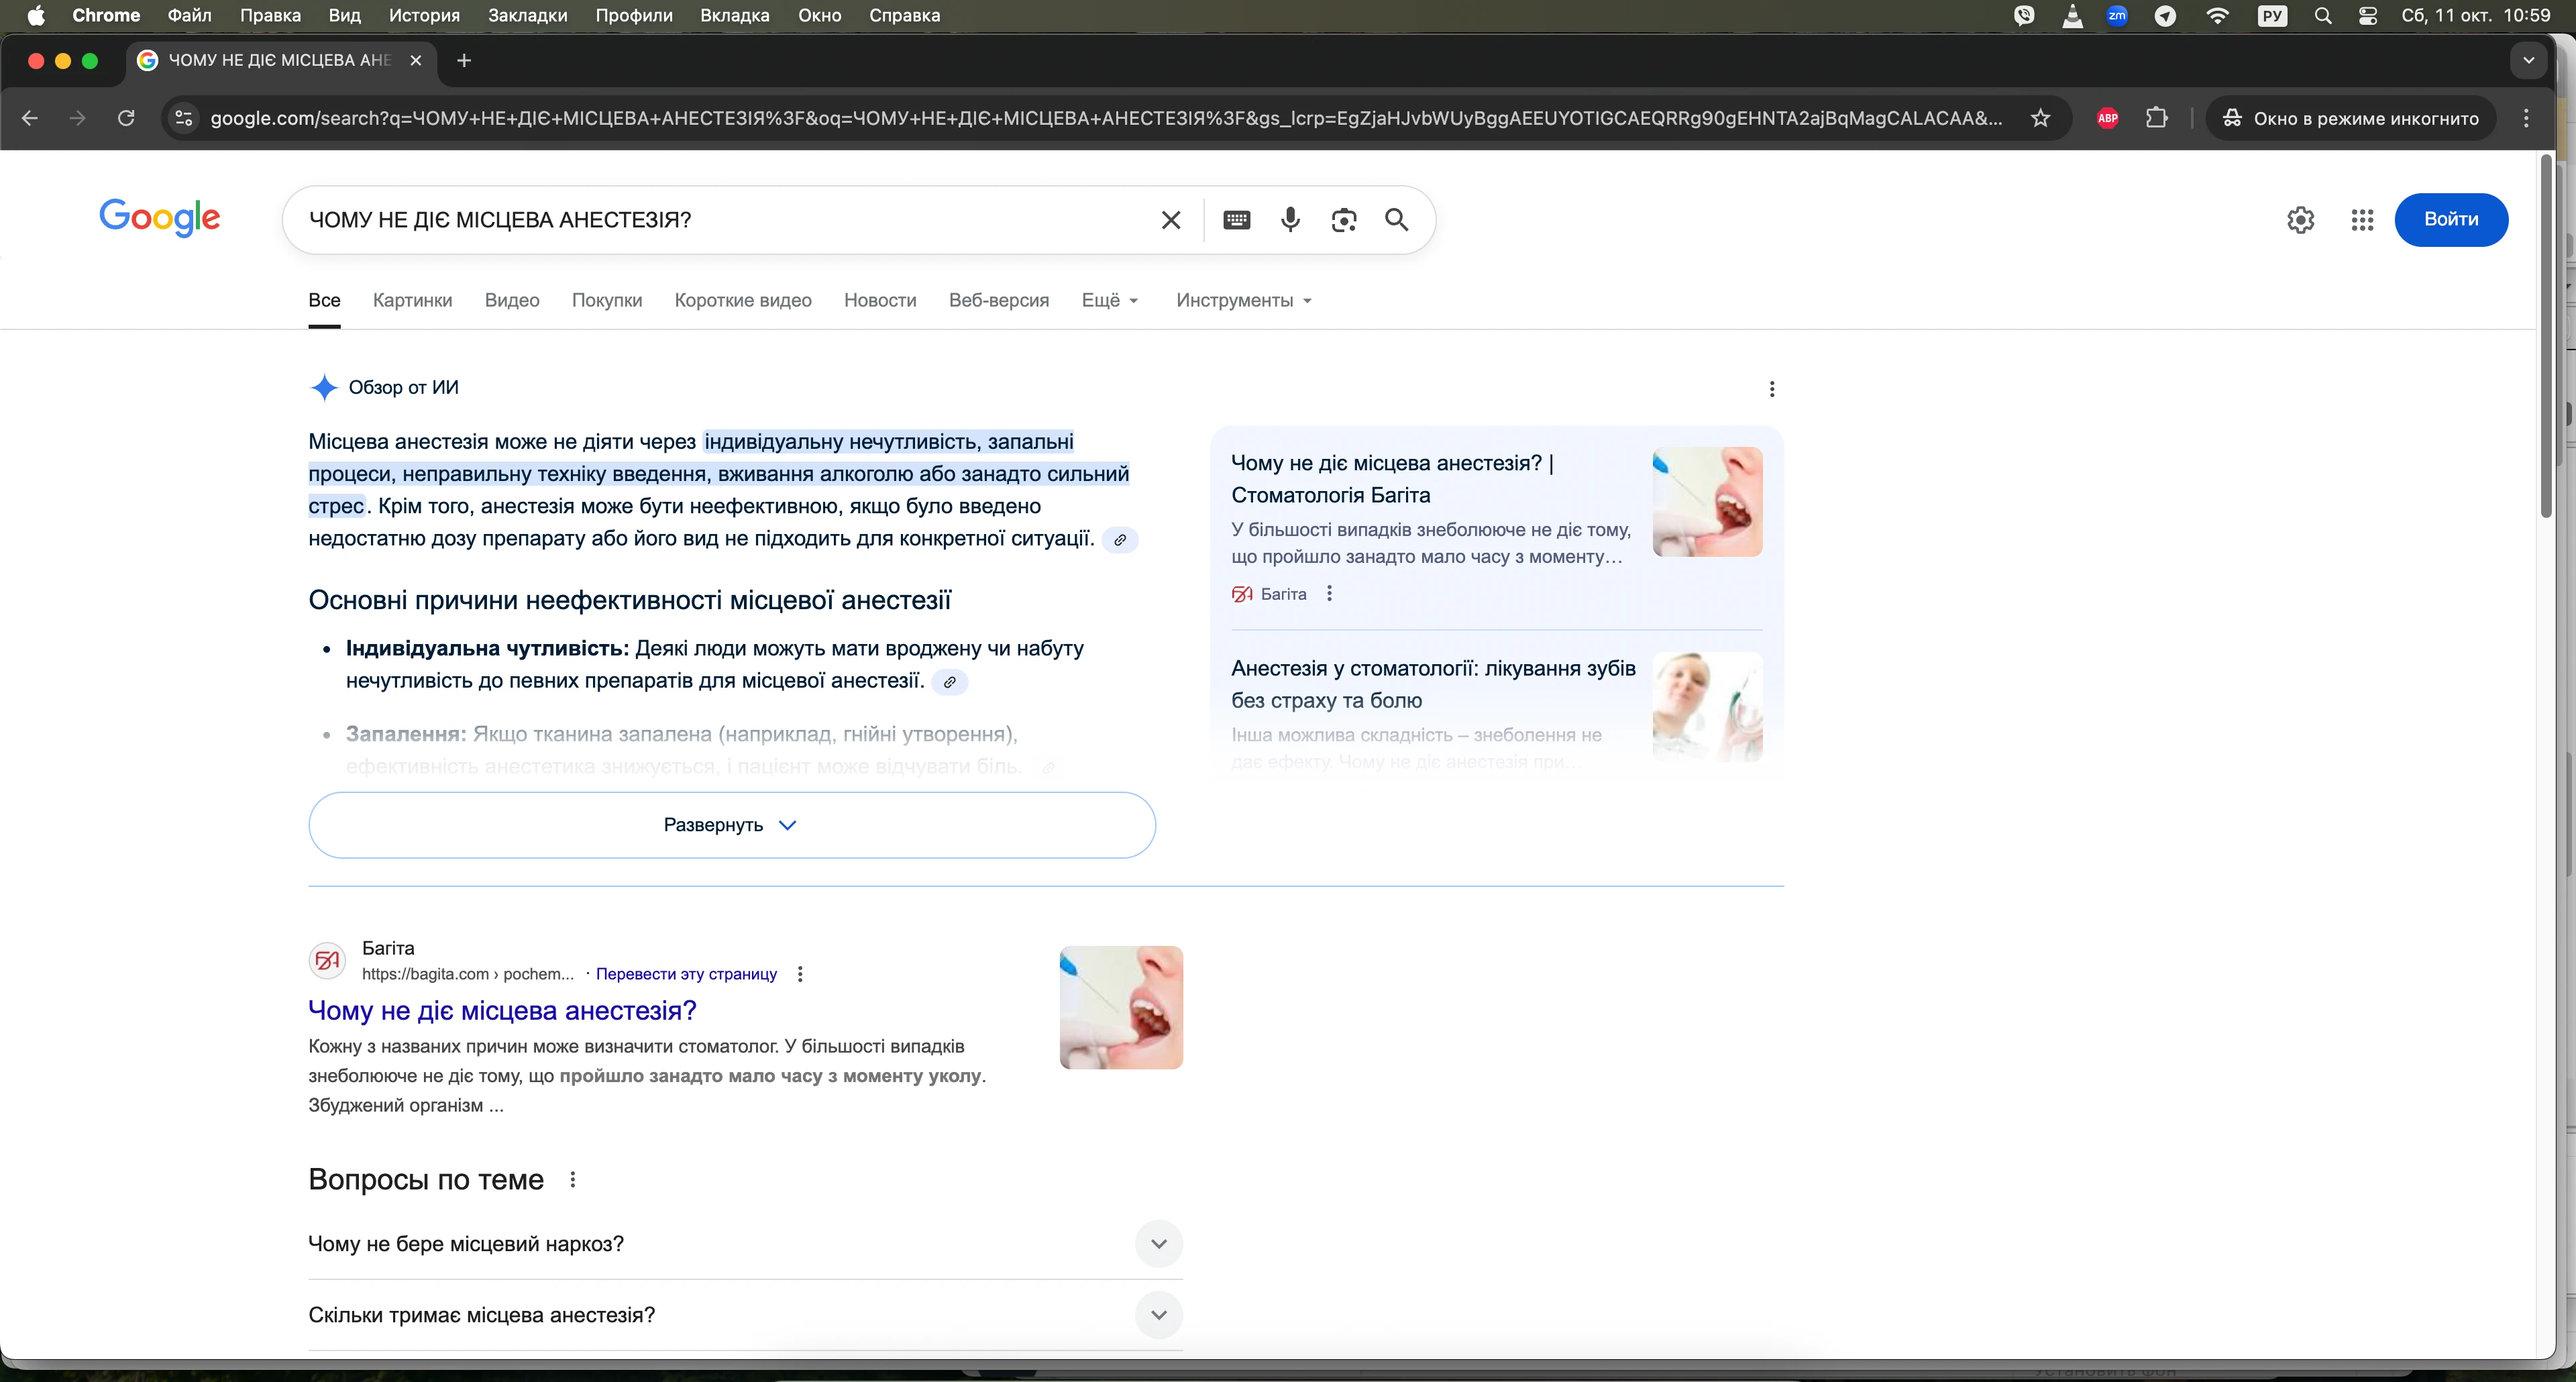2576x1382 pixels.
Task: Click the AdBlock Plus extension icon
Action: pos(2107,118)
